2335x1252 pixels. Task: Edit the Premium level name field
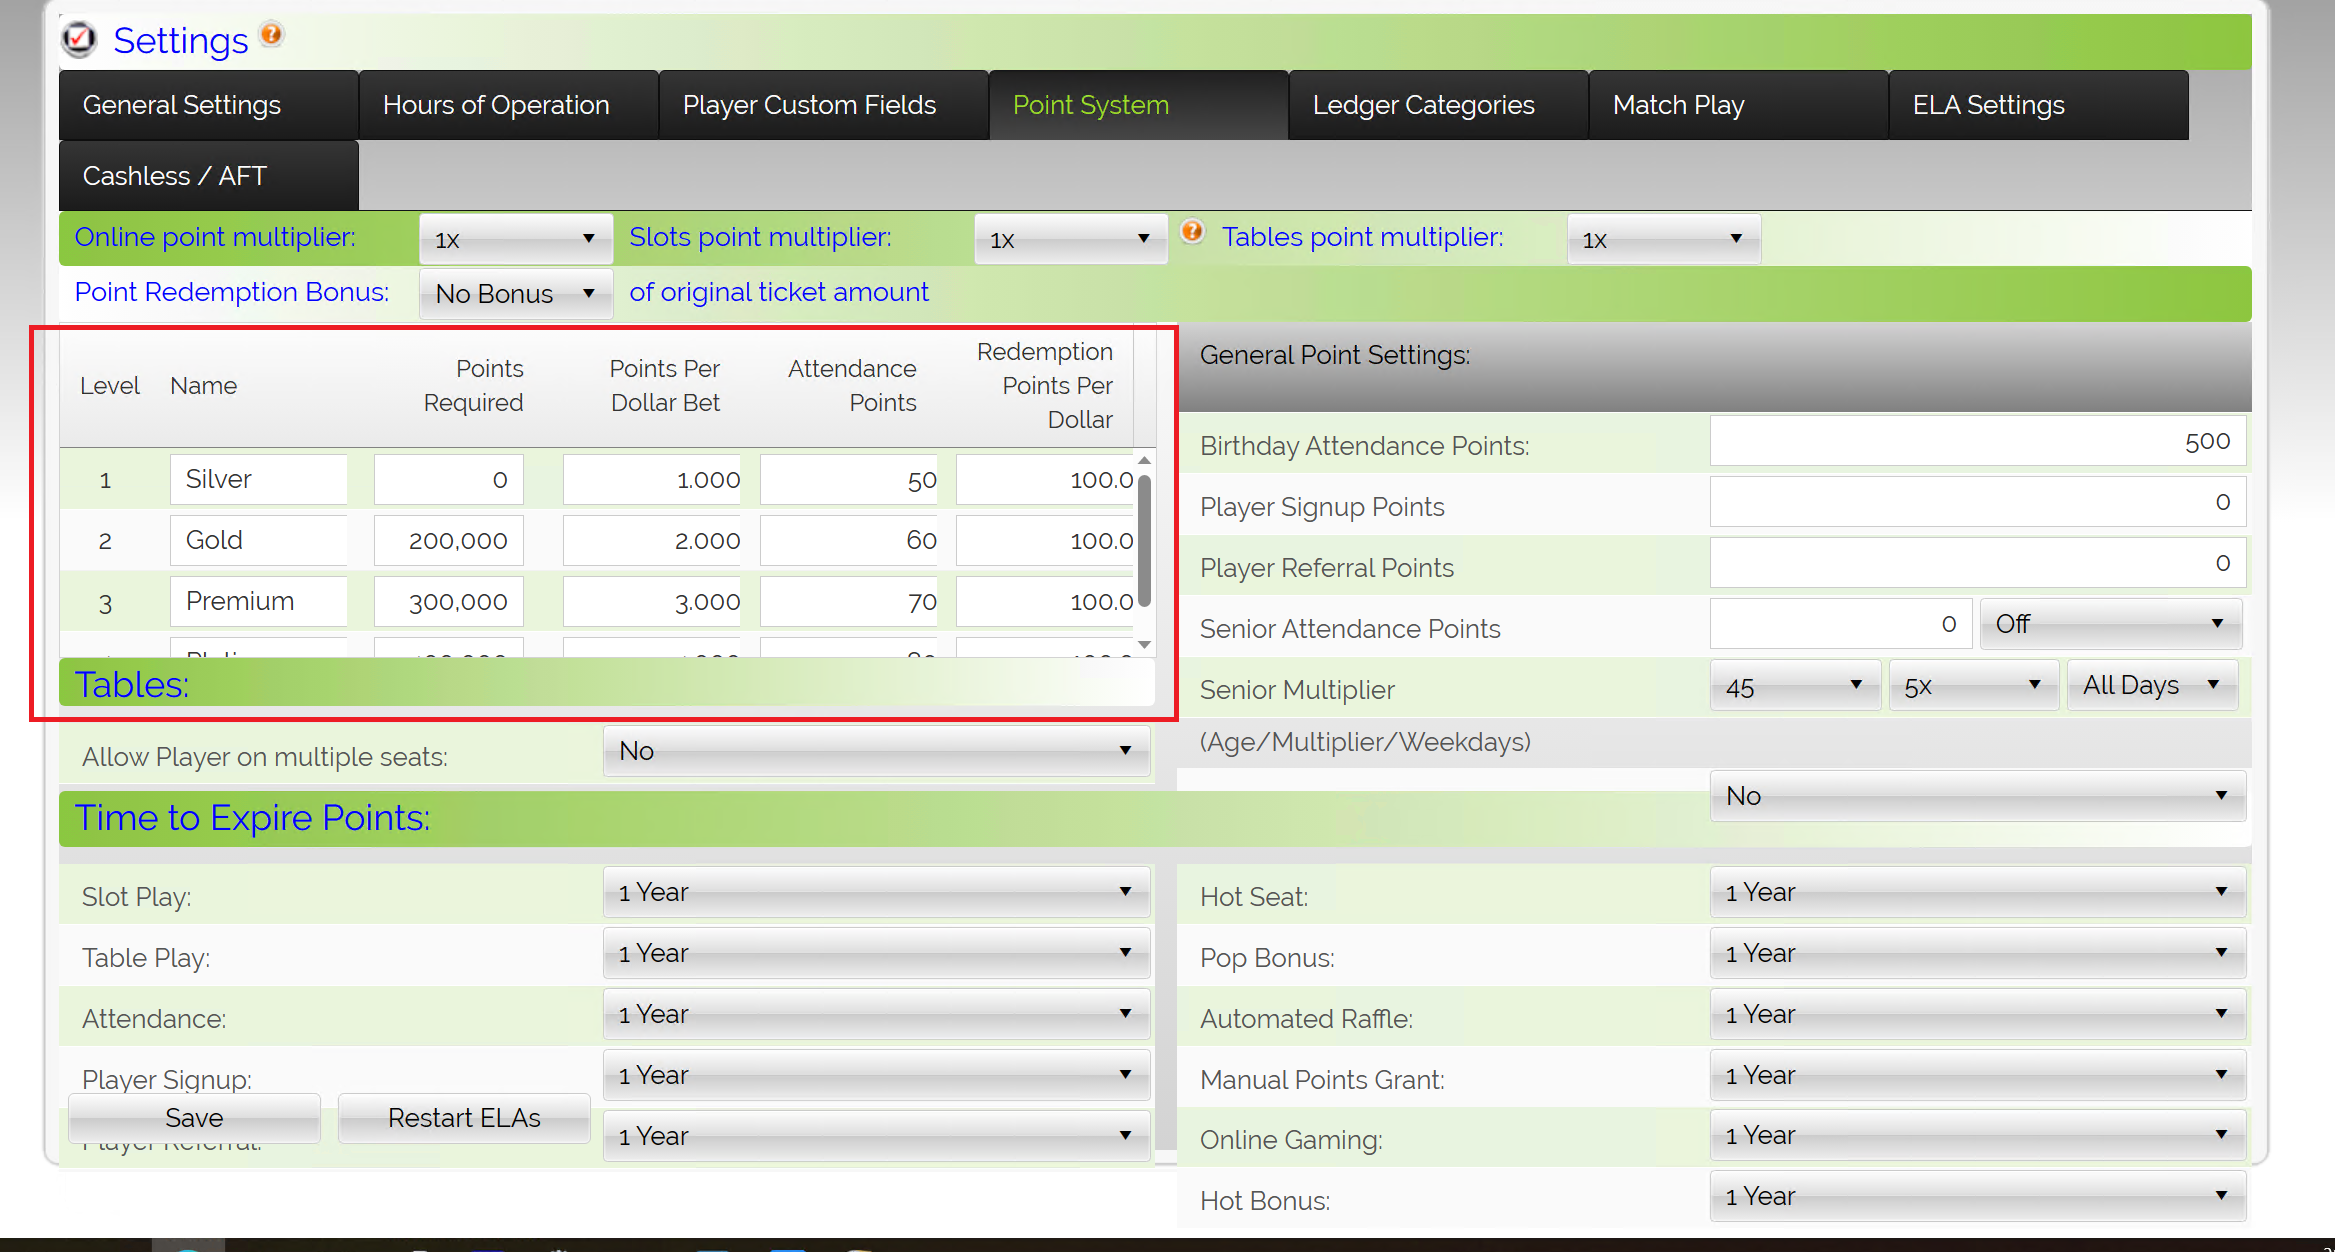[258, 601]
